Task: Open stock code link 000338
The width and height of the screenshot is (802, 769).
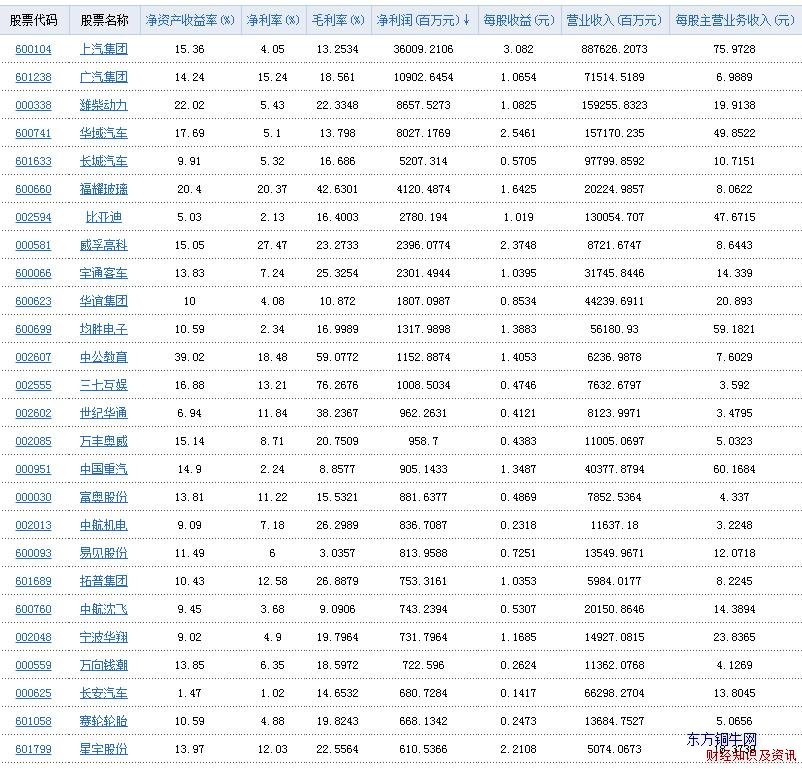Action: [x=33, y=105]
